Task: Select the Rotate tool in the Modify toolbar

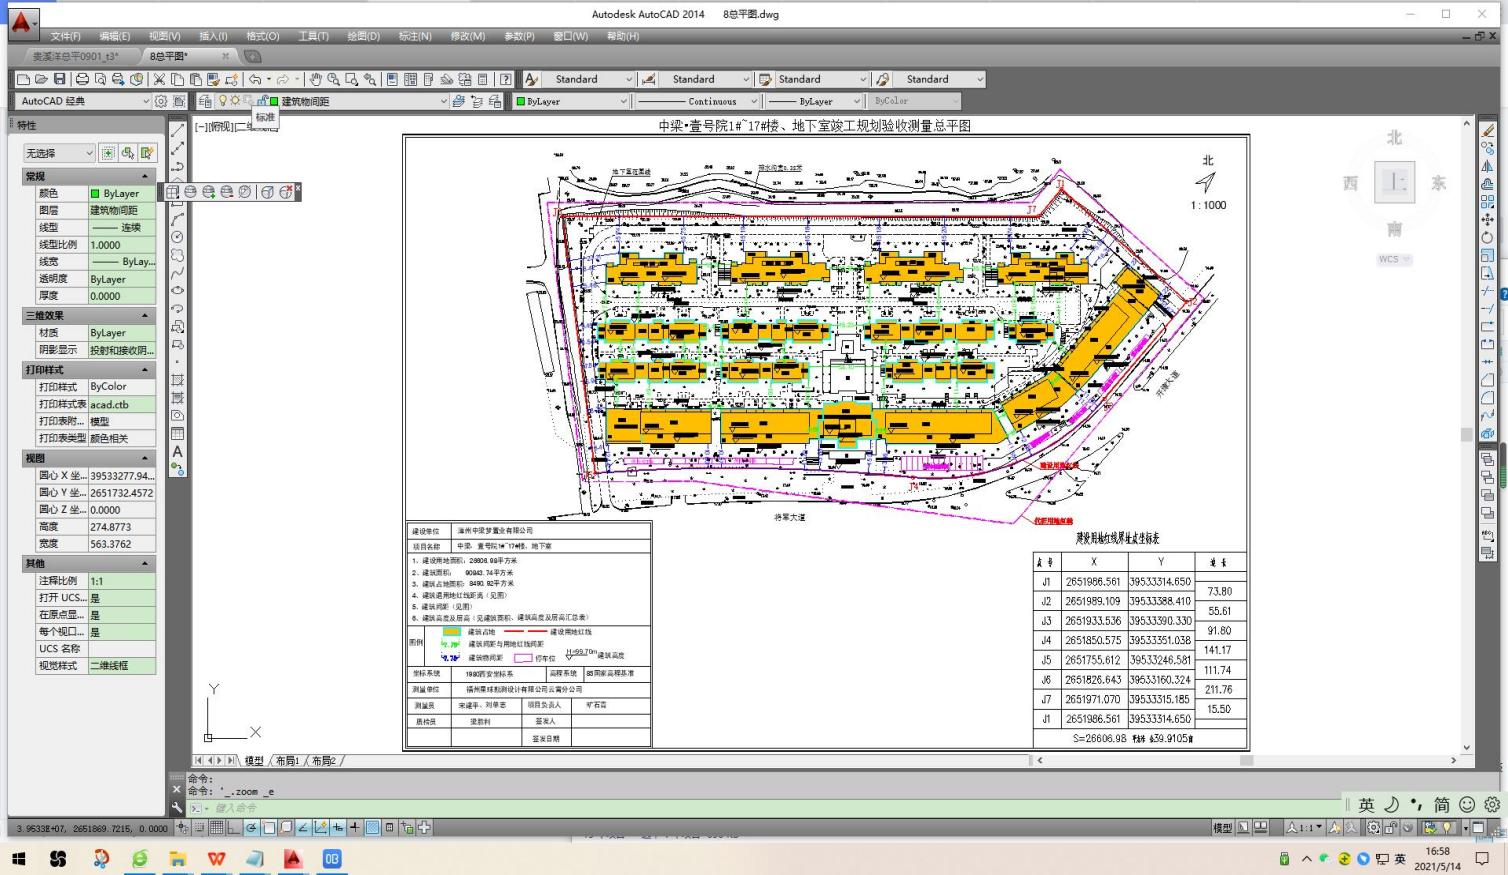Action: (1488, 237)
